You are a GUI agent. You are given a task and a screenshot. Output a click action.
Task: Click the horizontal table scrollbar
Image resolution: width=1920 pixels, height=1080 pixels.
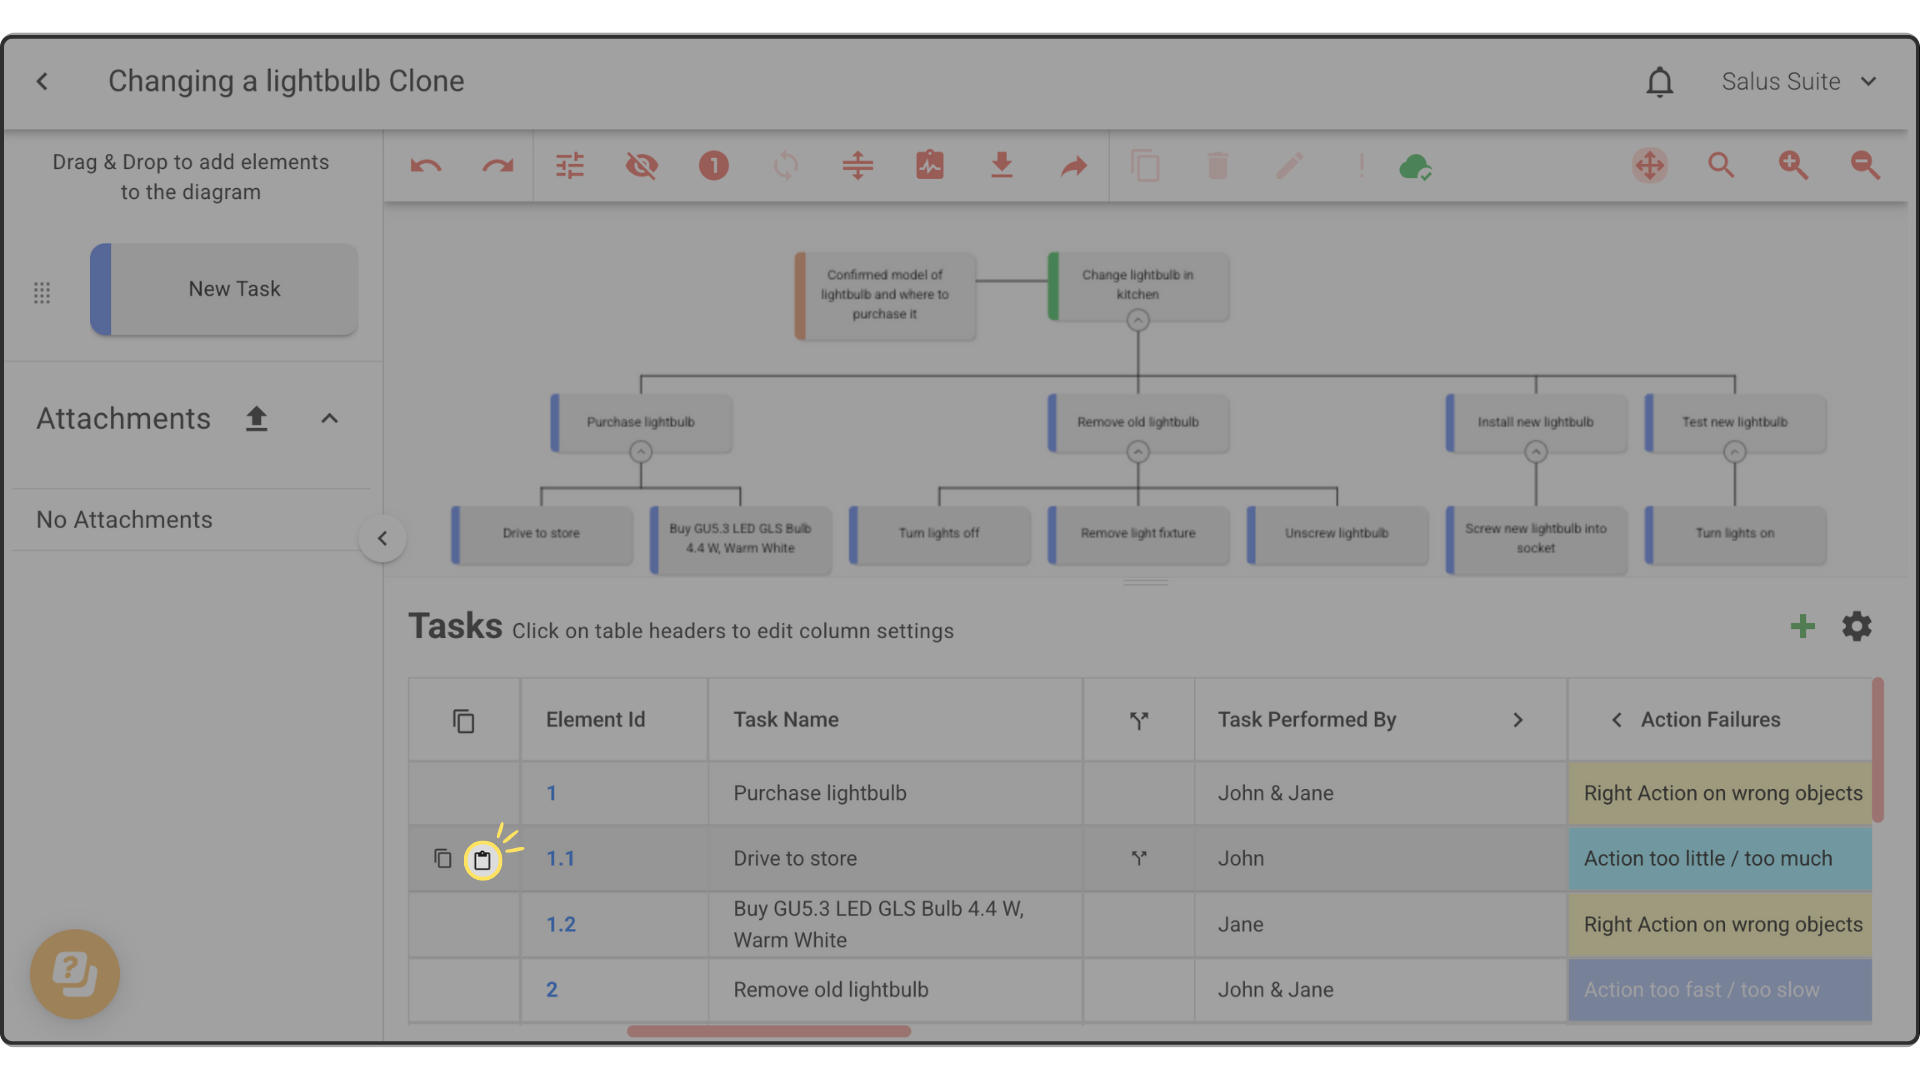(768, 1031)
